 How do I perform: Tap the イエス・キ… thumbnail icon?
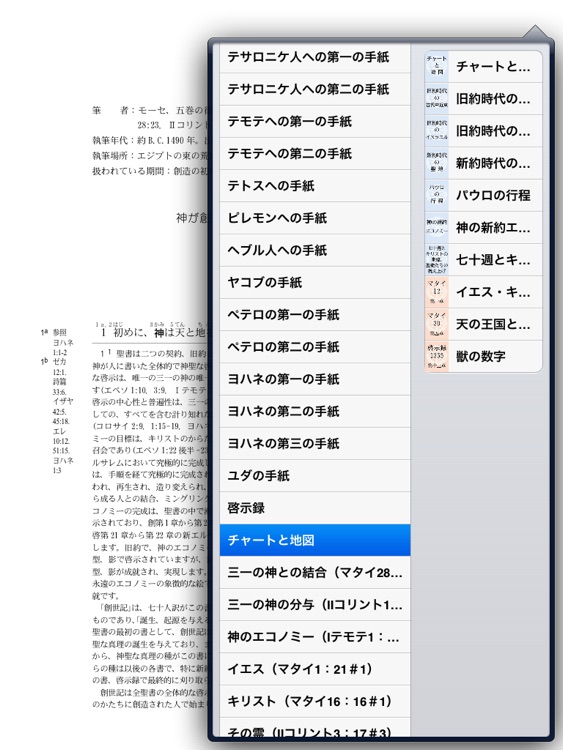(x=436, y=292)
